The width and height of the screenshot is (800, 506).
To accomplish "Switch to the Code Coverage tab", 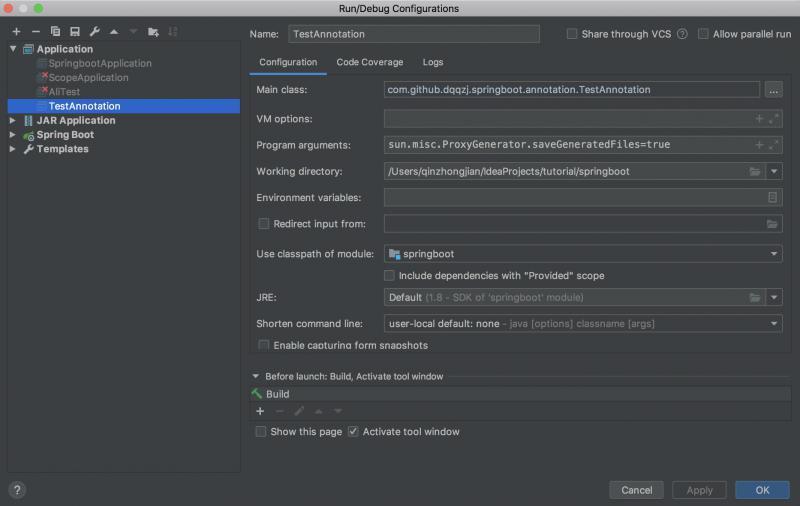I will coord(369,62).
